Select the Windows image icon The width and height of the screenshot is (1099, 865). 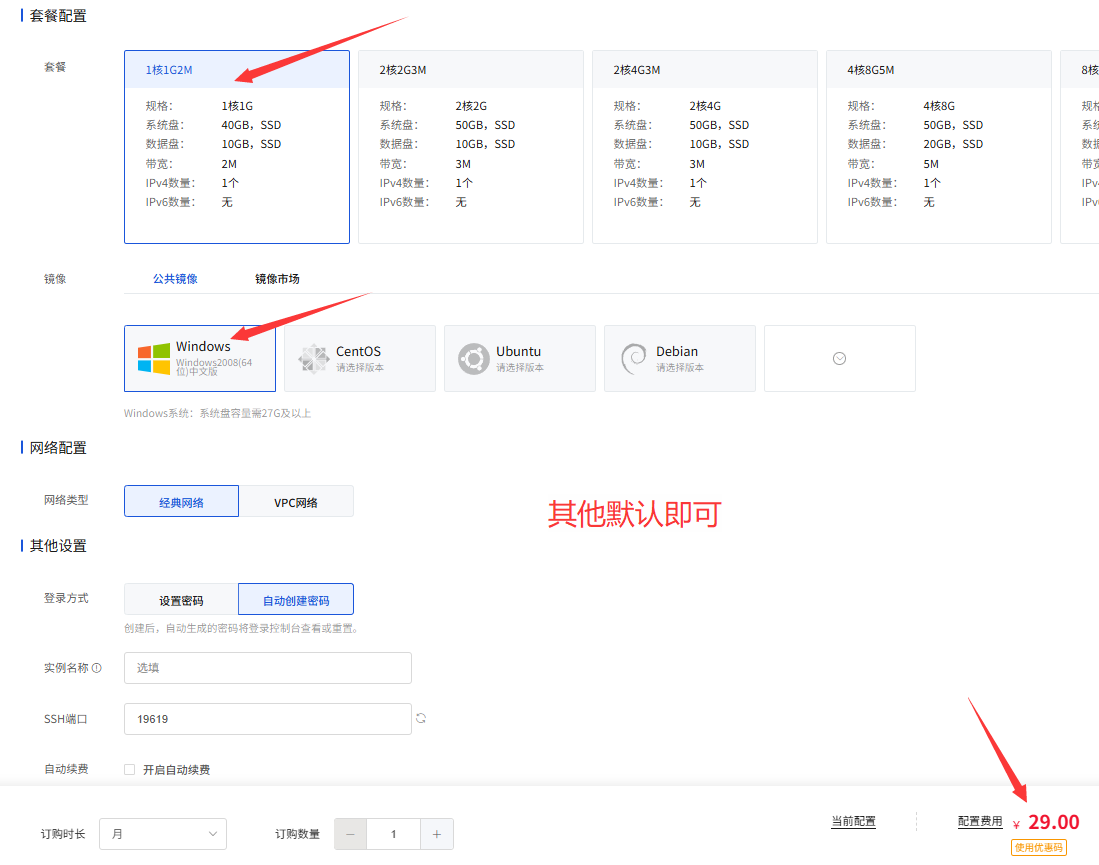click(x=154, y=359)
